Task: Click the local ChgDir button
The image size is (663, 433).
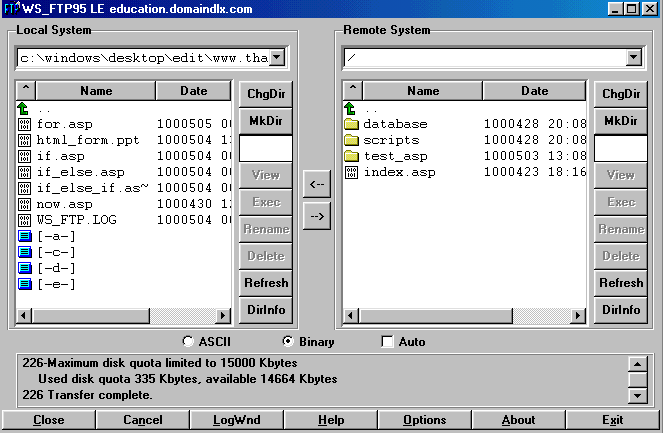Action: [266, 94]
